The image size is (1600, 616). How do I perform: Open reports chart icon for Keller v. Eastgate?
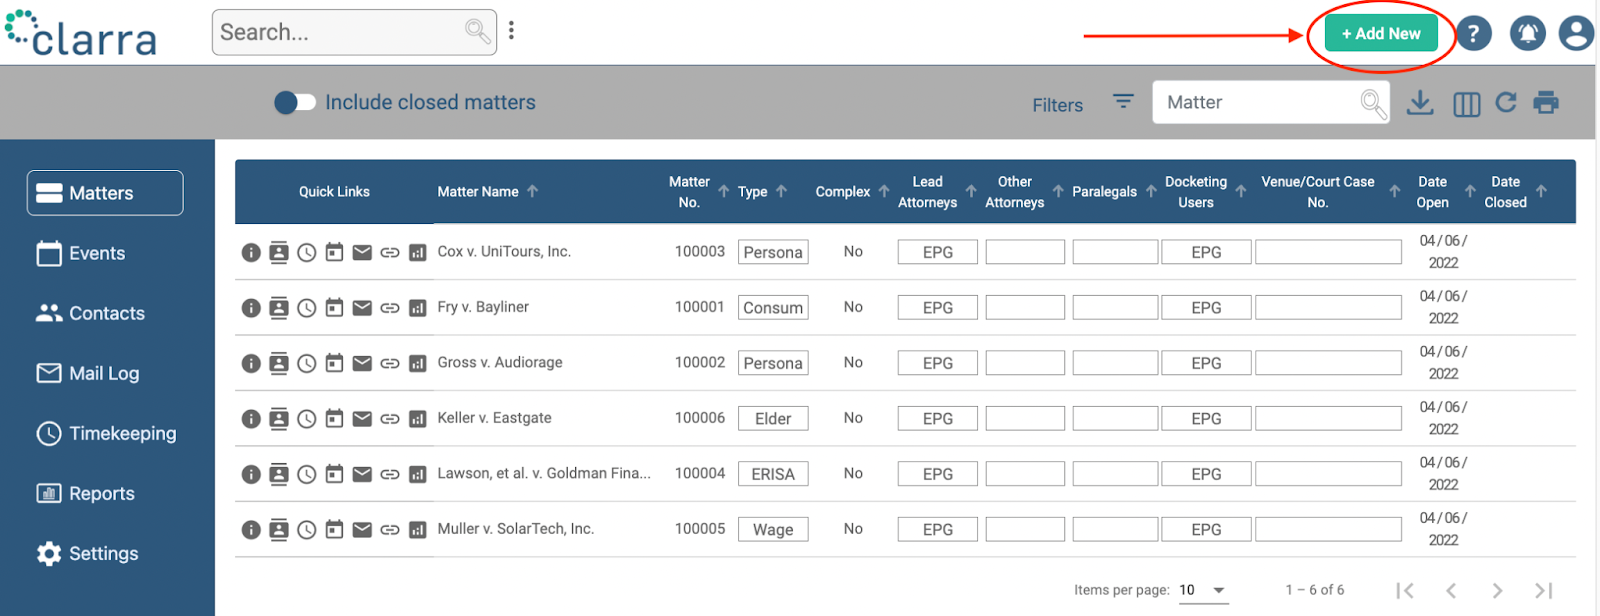point(418,419)
